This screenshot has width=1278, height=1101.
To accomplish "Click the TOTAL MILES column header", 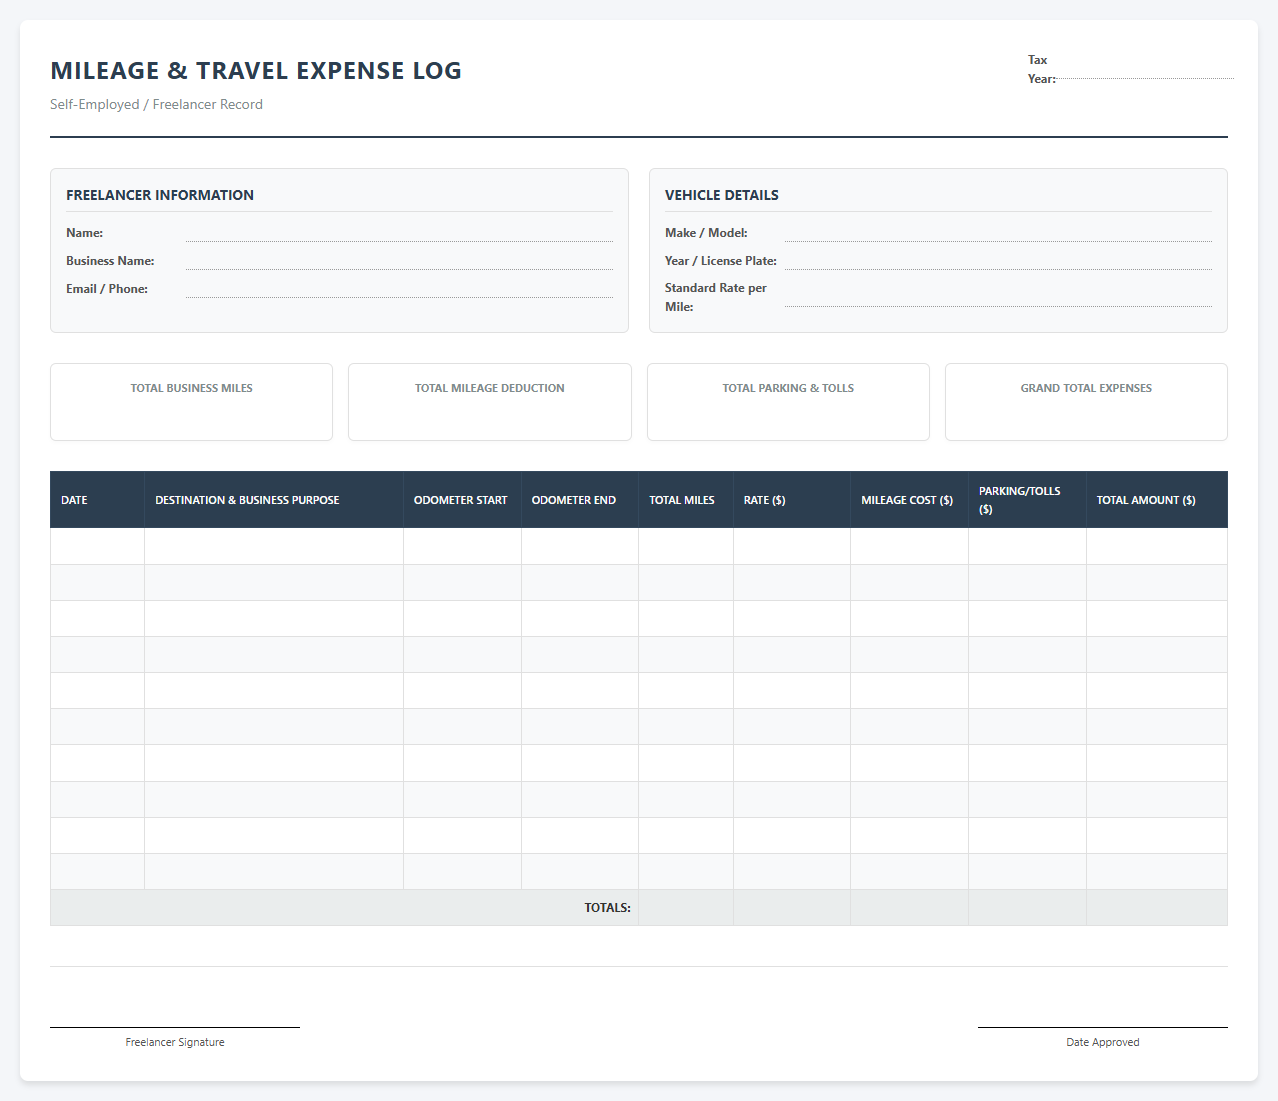I will click(x=686, y=500).
